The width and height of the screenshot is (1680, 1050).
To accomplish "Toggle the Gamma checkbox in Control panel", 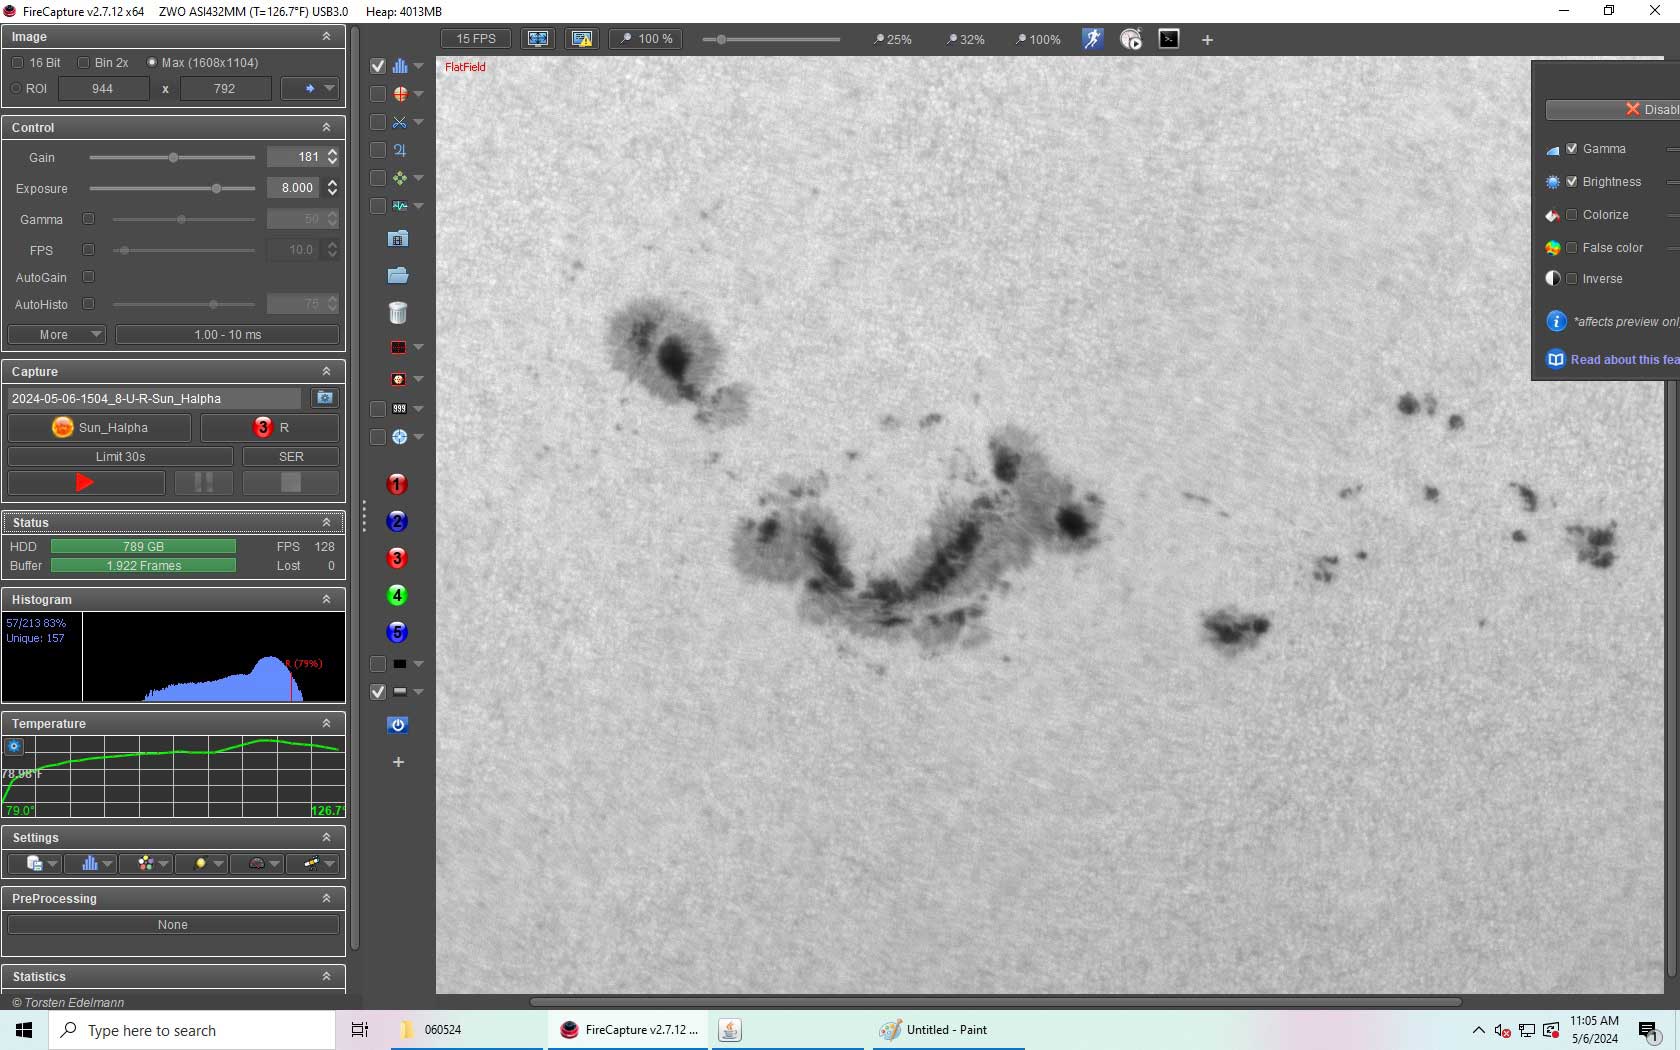I will (x=88, y=219).
